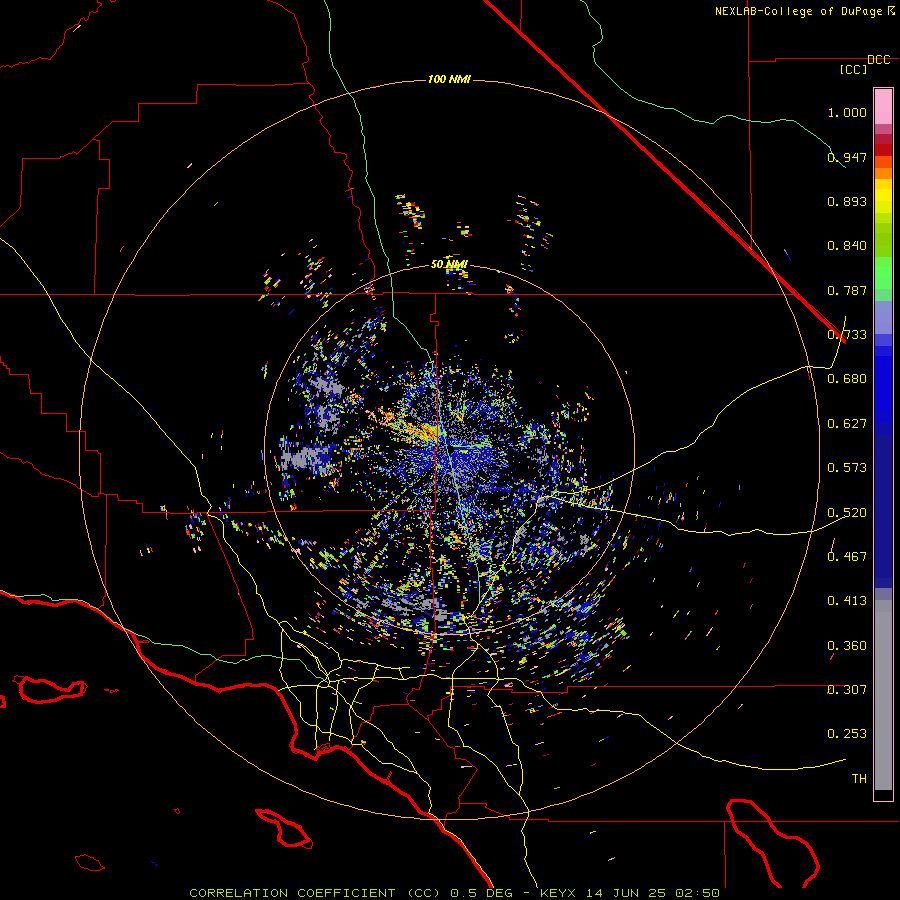This screenshot has width=900, height=900.
Task: Click the [CC] units label
Action: pos(853,69)
